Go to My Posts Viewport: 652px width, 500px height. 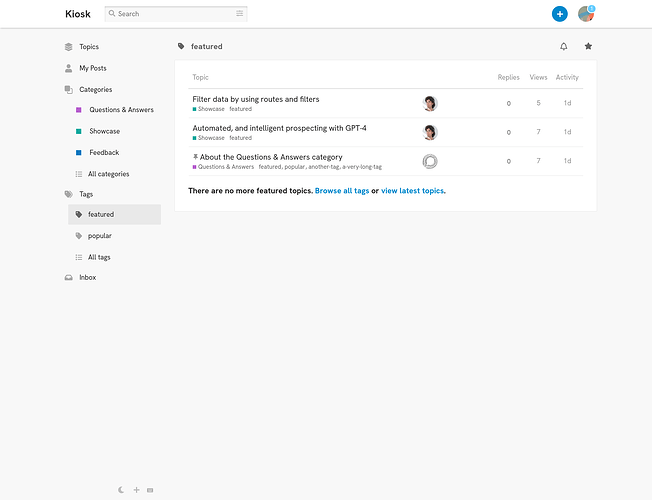coord(92,68)
